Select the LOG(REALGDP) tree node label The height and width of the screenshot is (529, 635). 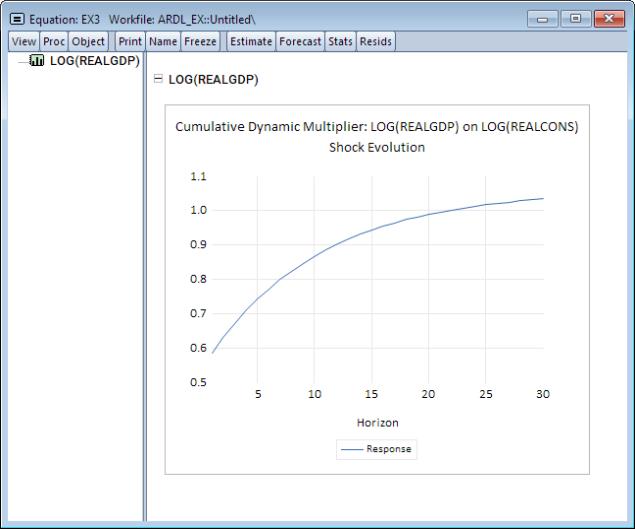93,61
